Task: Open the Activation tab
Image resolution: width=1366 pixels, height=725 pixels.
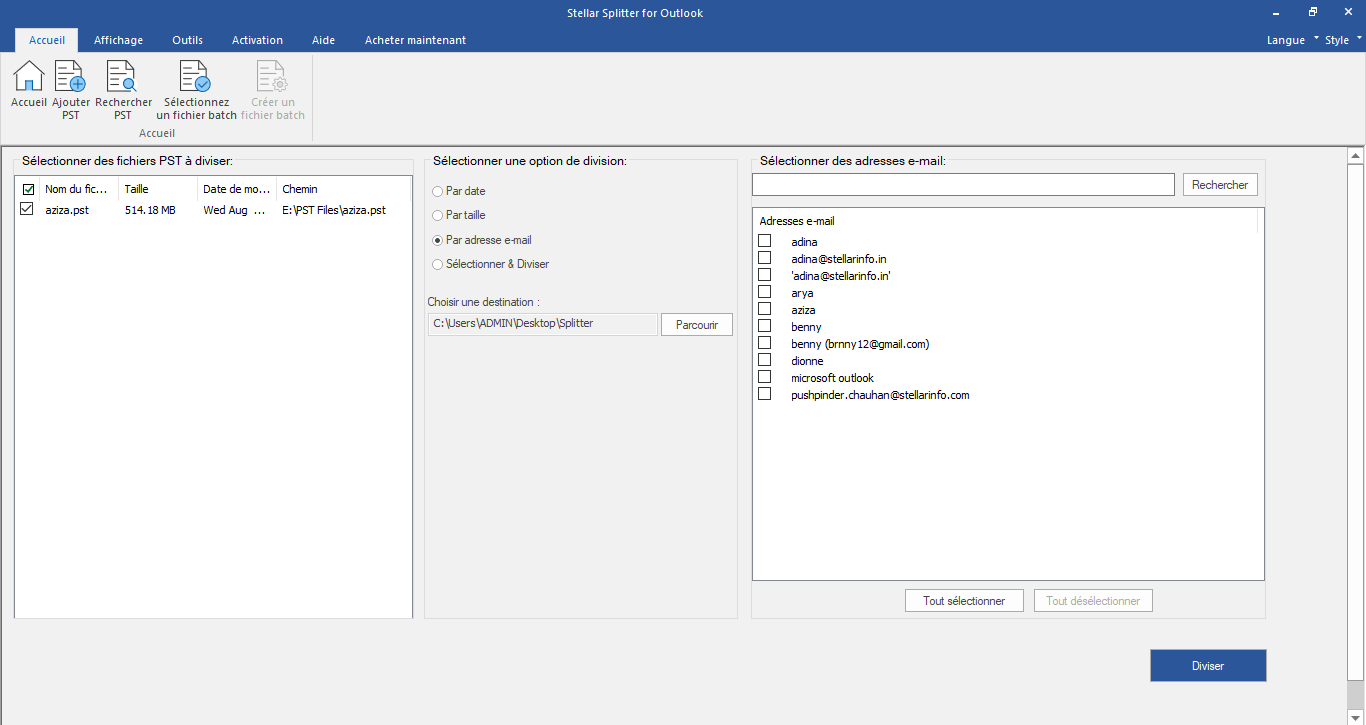Action: click(257, 40)
